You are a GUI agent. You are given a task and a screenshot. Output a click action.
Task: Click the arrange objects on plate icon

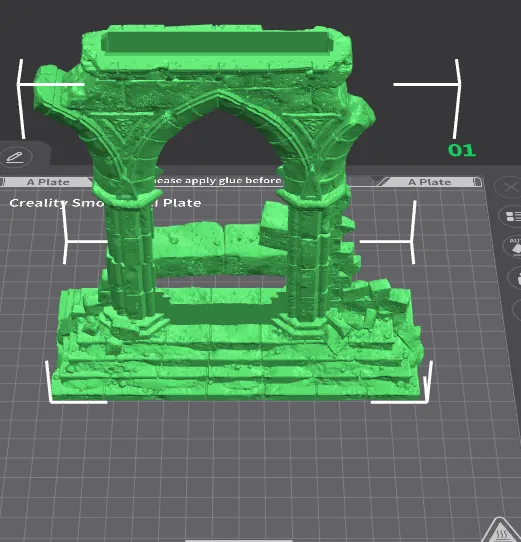coord(512,216)
